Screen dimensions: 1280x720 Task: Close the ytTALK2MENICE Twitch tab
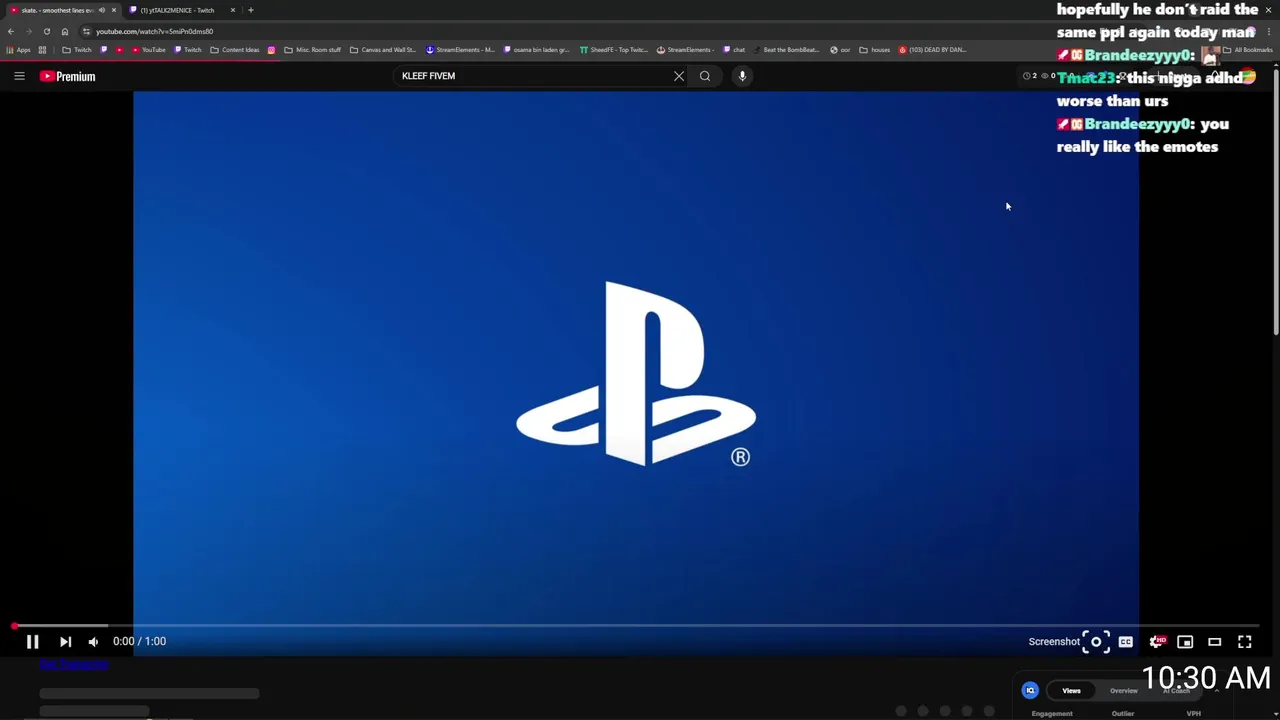[233, 10]
